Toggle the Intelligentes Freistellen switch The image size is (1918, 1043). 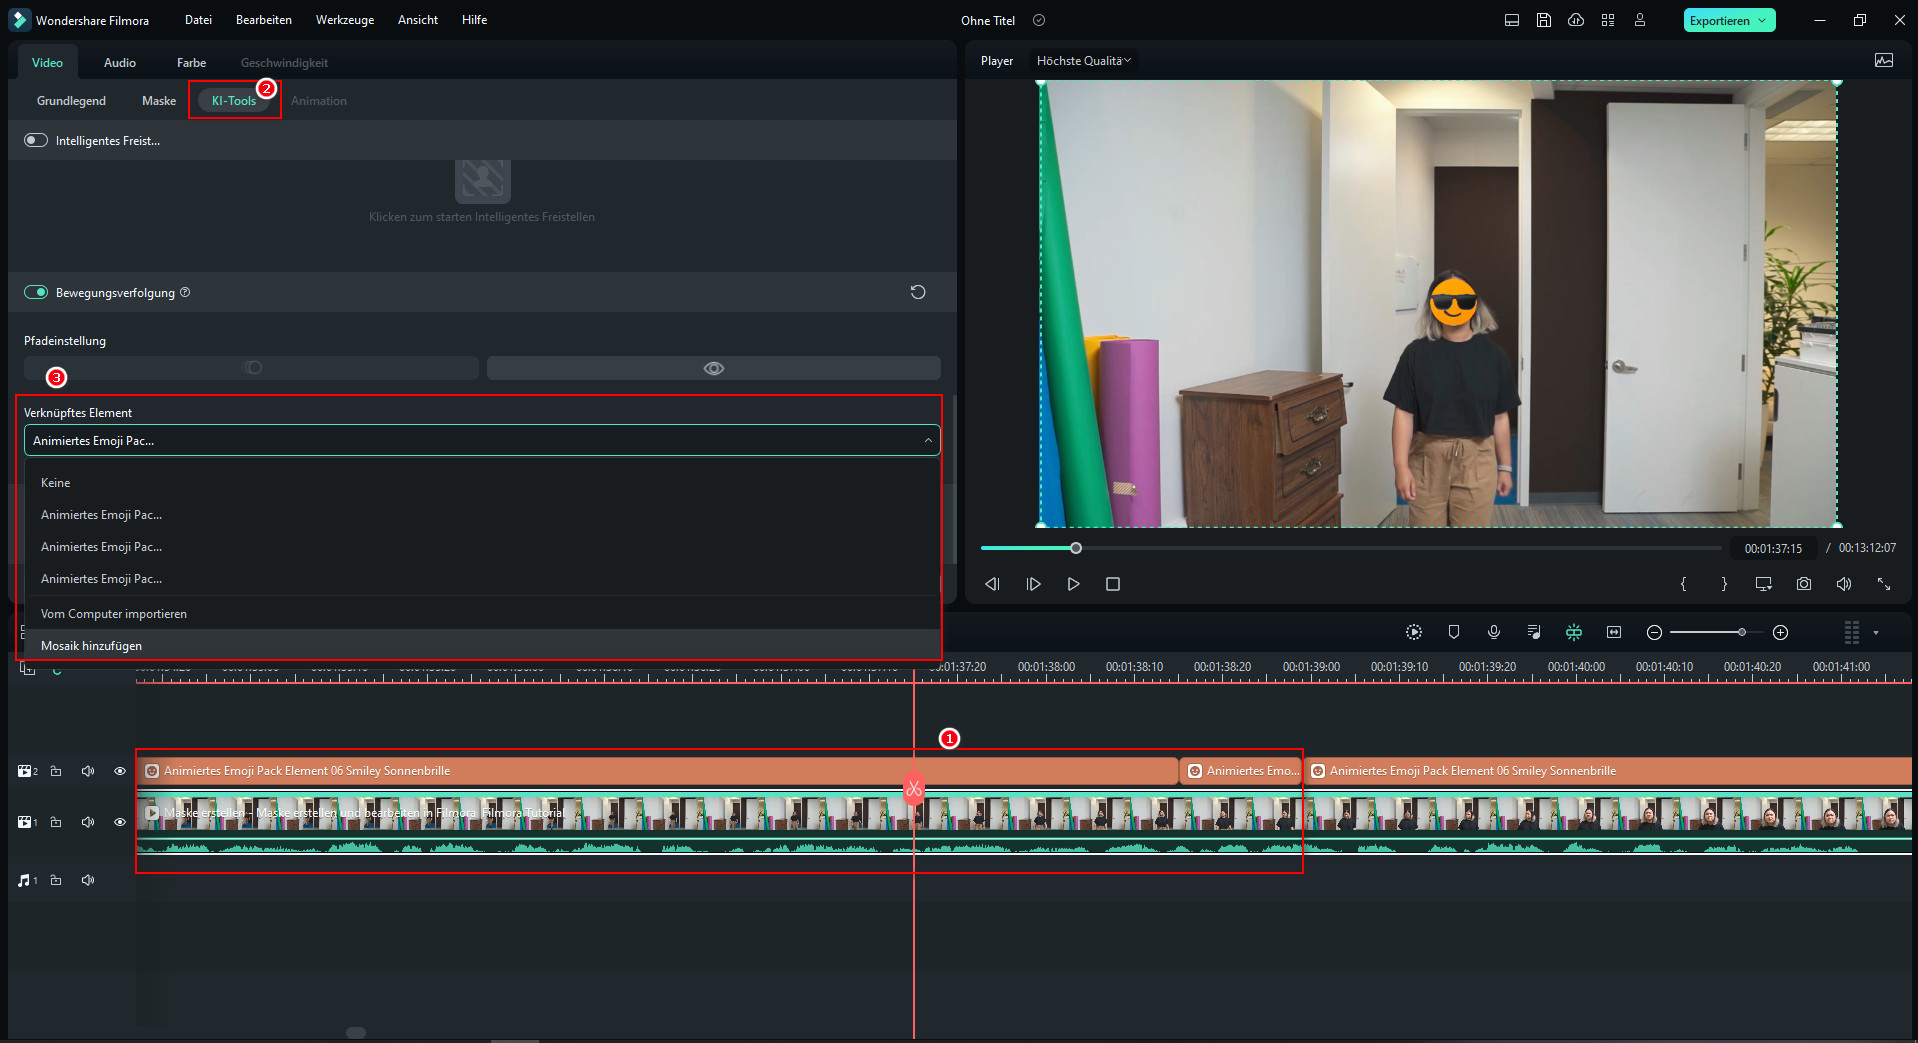click(36, 141)
